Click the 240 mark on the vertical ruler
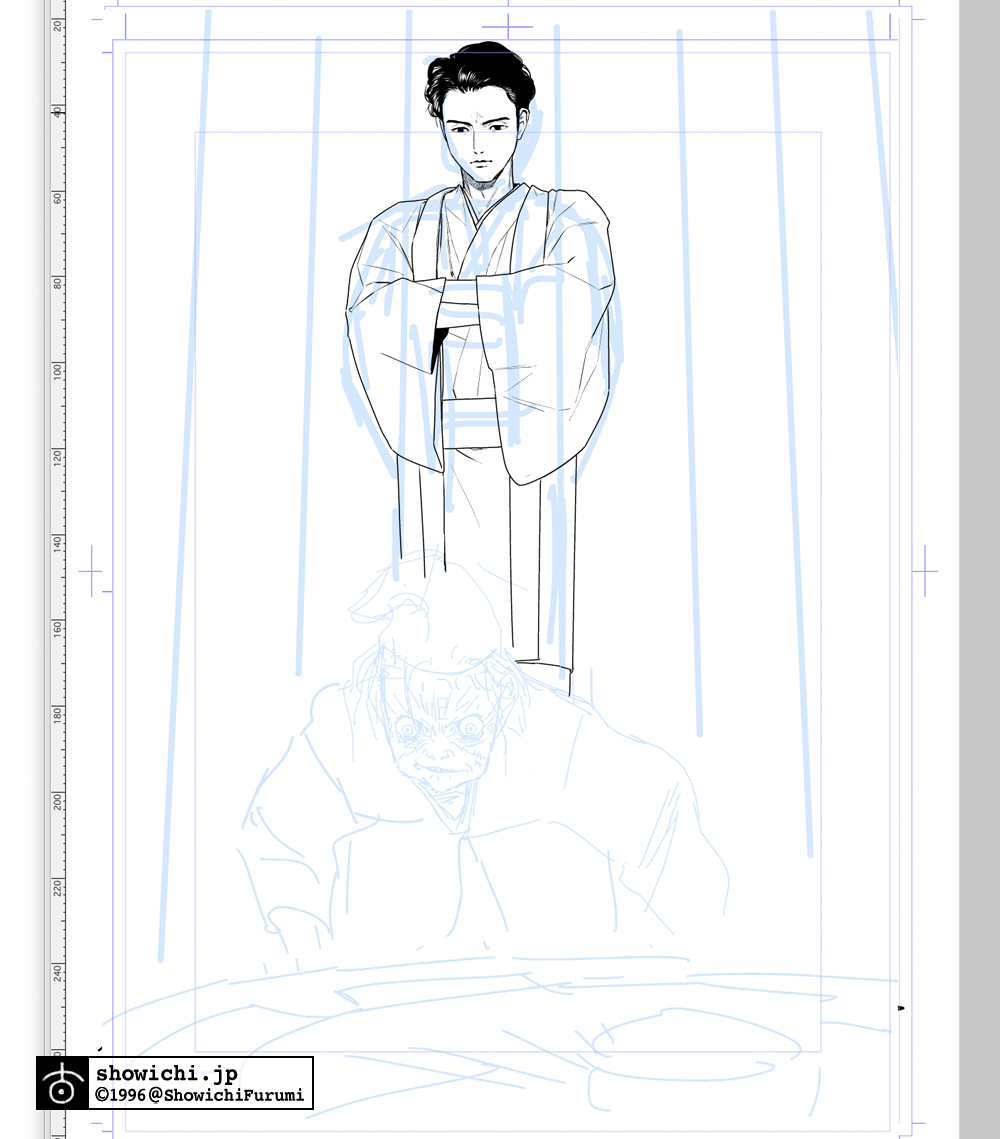 pos(57,973)
